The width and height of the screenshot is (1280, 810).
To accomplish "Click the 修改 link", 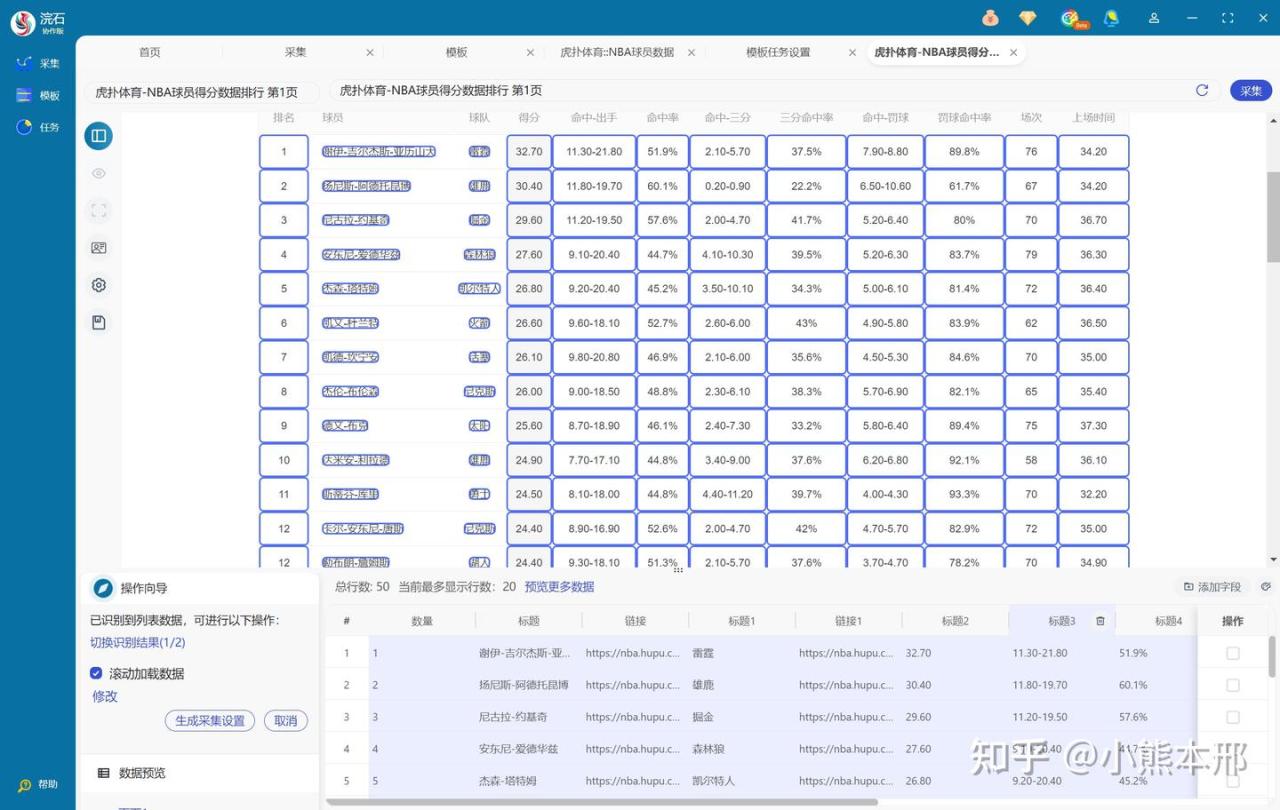I will click(105, 696).
